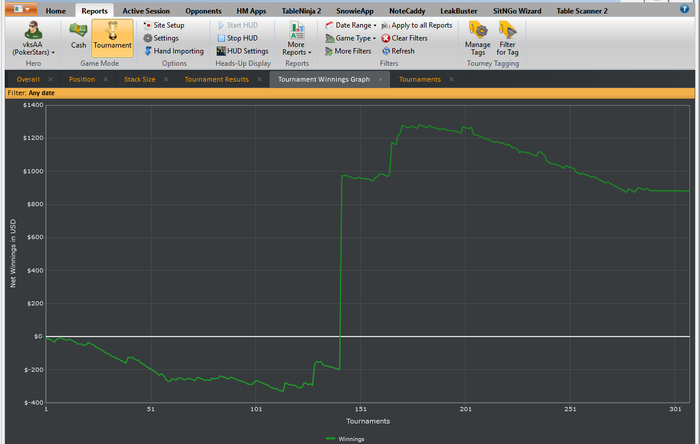This screenshot has width=700, height=444.
Task: Click the 151 x-axis tick label
Action: tap(361, 409)
